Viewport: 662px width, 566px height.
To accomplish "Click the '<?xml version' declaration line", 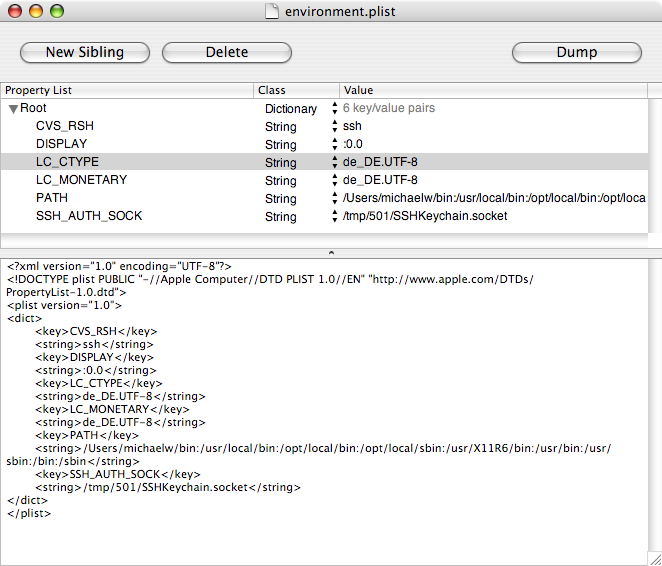I will 119,266.
